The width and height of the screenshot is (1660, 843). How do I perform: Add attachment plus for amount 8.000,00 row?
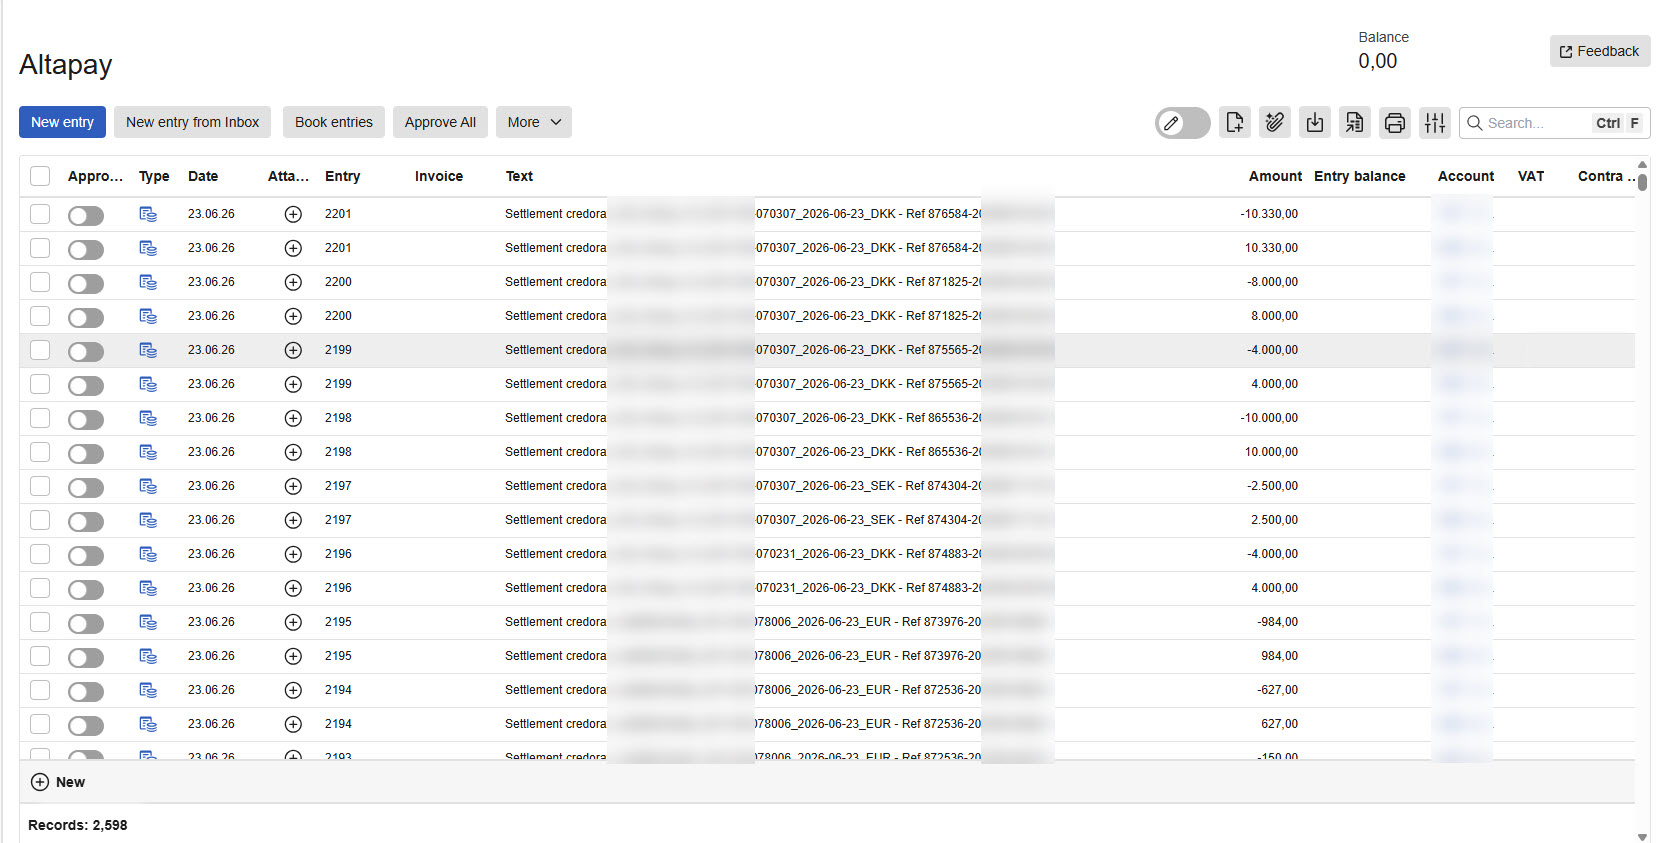point(293,316)
